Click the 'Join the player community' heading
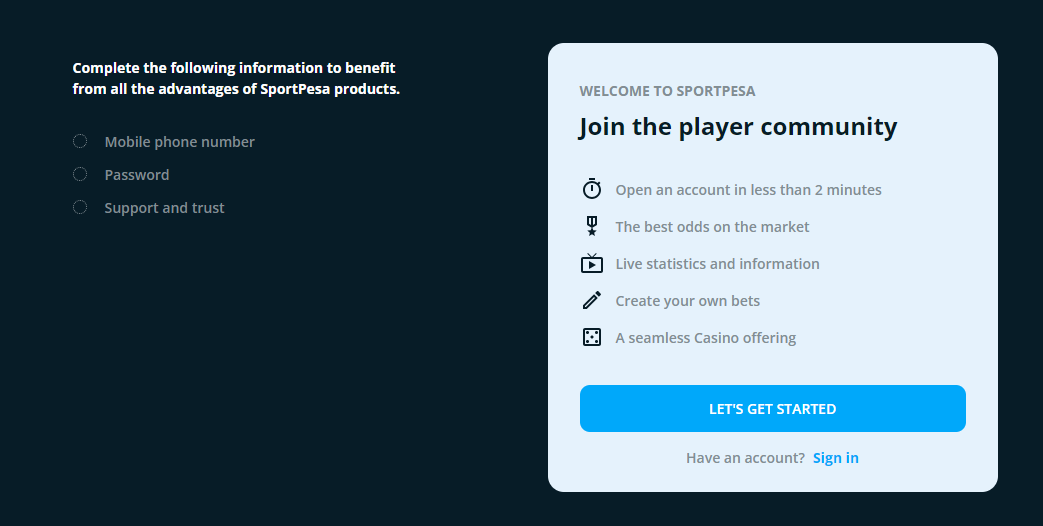 [737, 127]
